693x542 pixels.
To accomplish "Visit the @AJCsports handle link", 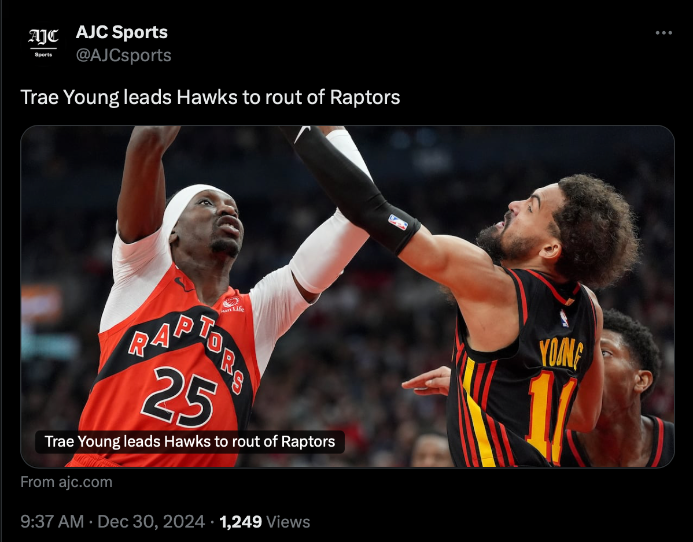I will pos(123,56).
